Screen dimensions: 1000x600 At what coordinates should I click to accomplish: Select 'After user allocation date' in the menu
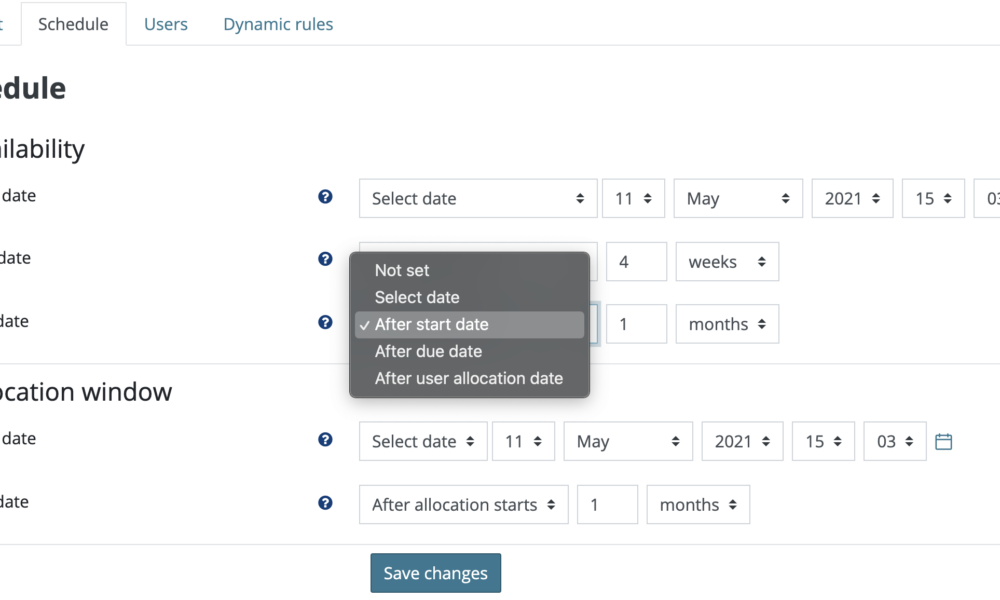click(468, 378)
